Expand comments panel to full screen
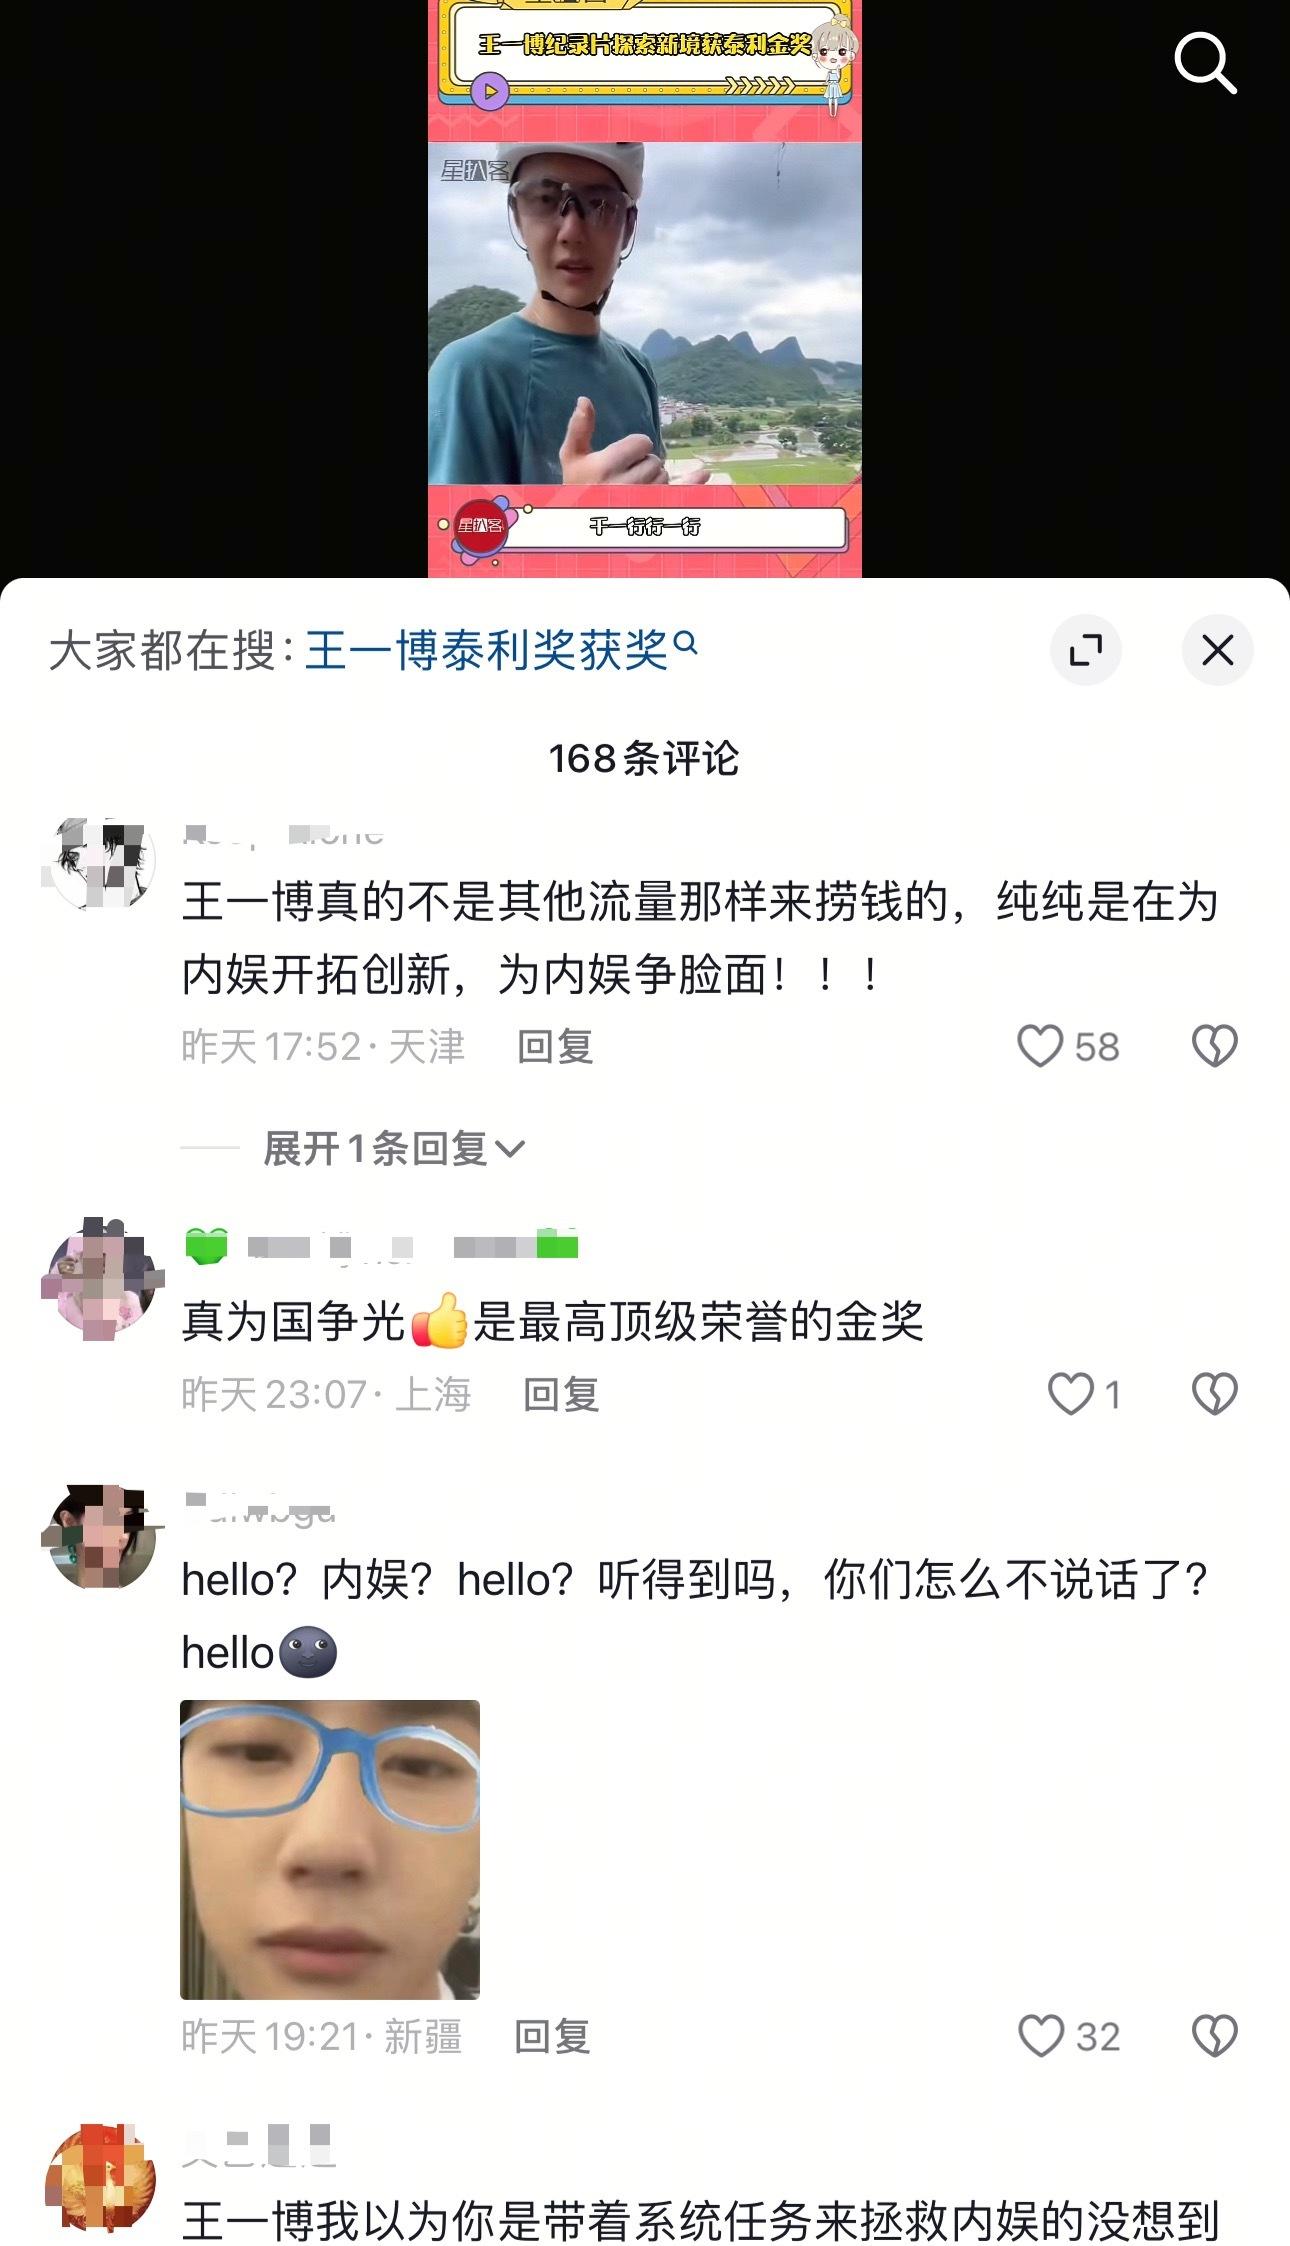1290x2246 pixels. click(1086, 650)
